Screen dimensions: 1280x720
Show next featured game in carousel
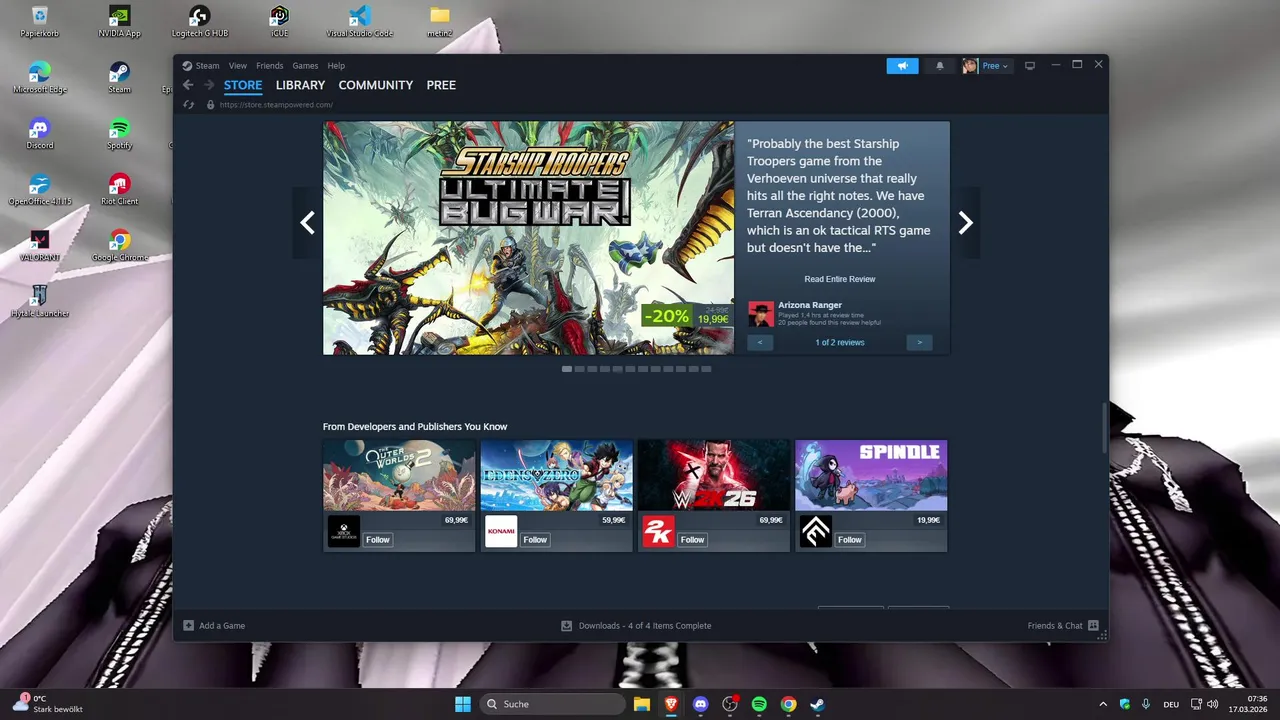965,223
